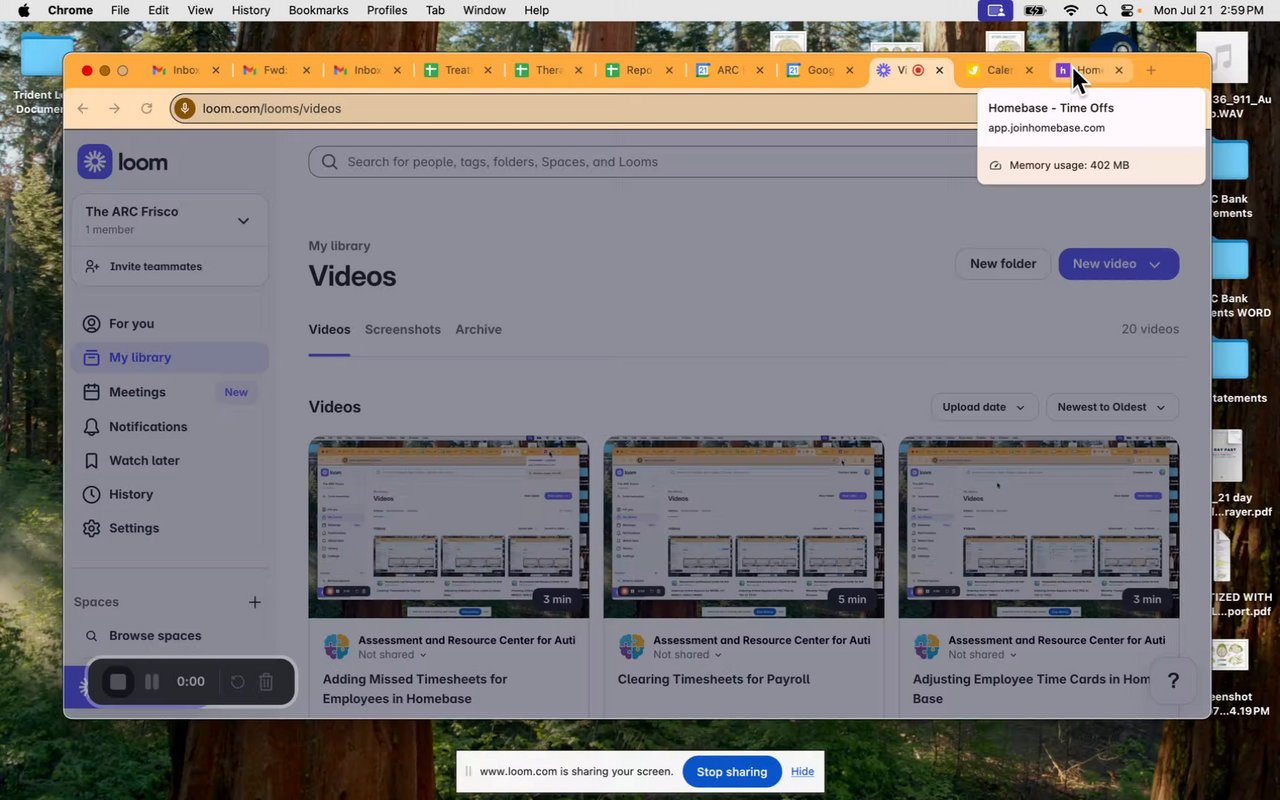1280x800 pixels.
Task: Open the History menu in menu bar
Action: click(x=250, y=10)
